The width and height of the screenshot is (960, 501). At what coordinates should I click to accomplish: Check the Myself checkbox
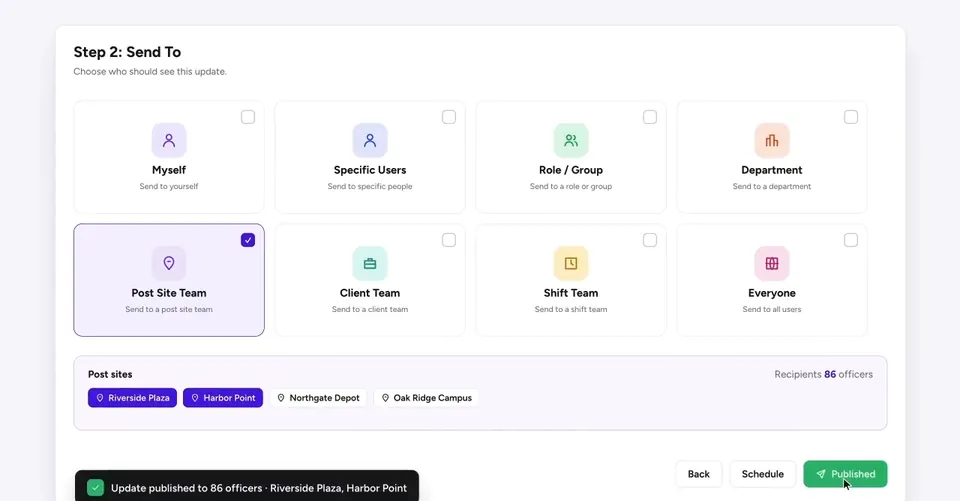point(248,117)
